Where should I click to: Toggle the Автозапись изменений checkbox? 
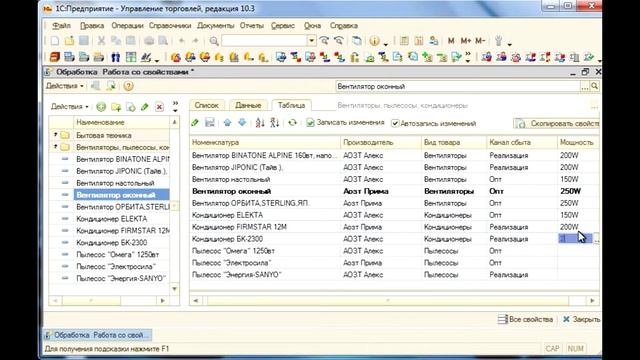point(395,123)
